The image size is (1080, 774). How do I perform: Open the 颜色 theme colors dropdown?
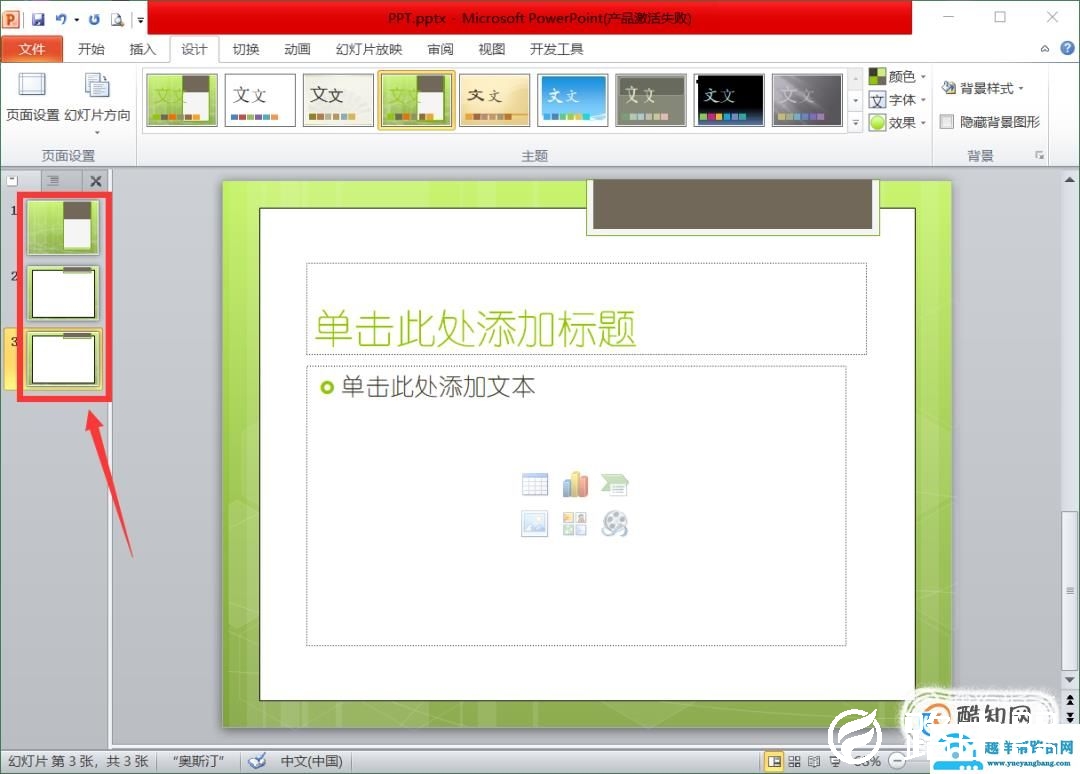tap(897, 75)
